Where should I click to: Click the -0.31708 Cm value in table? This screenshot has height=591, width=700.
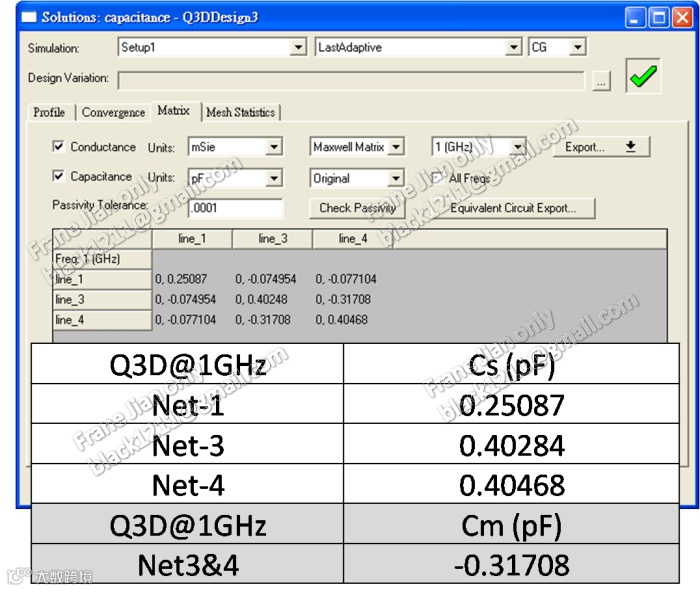512,564
